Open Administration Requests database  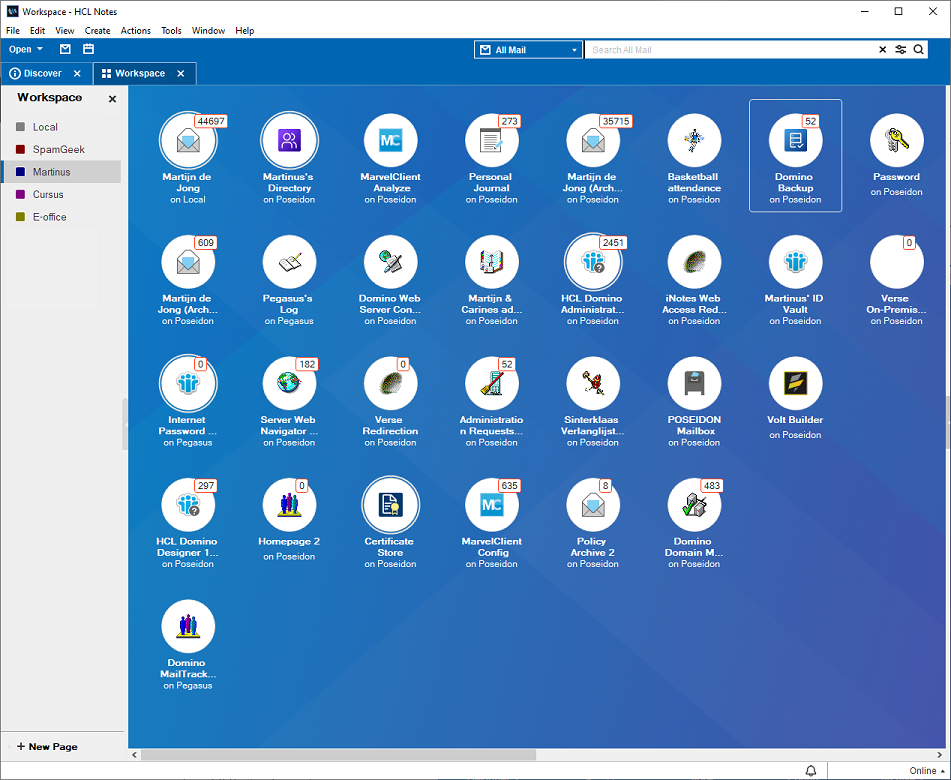coord(492,383)
